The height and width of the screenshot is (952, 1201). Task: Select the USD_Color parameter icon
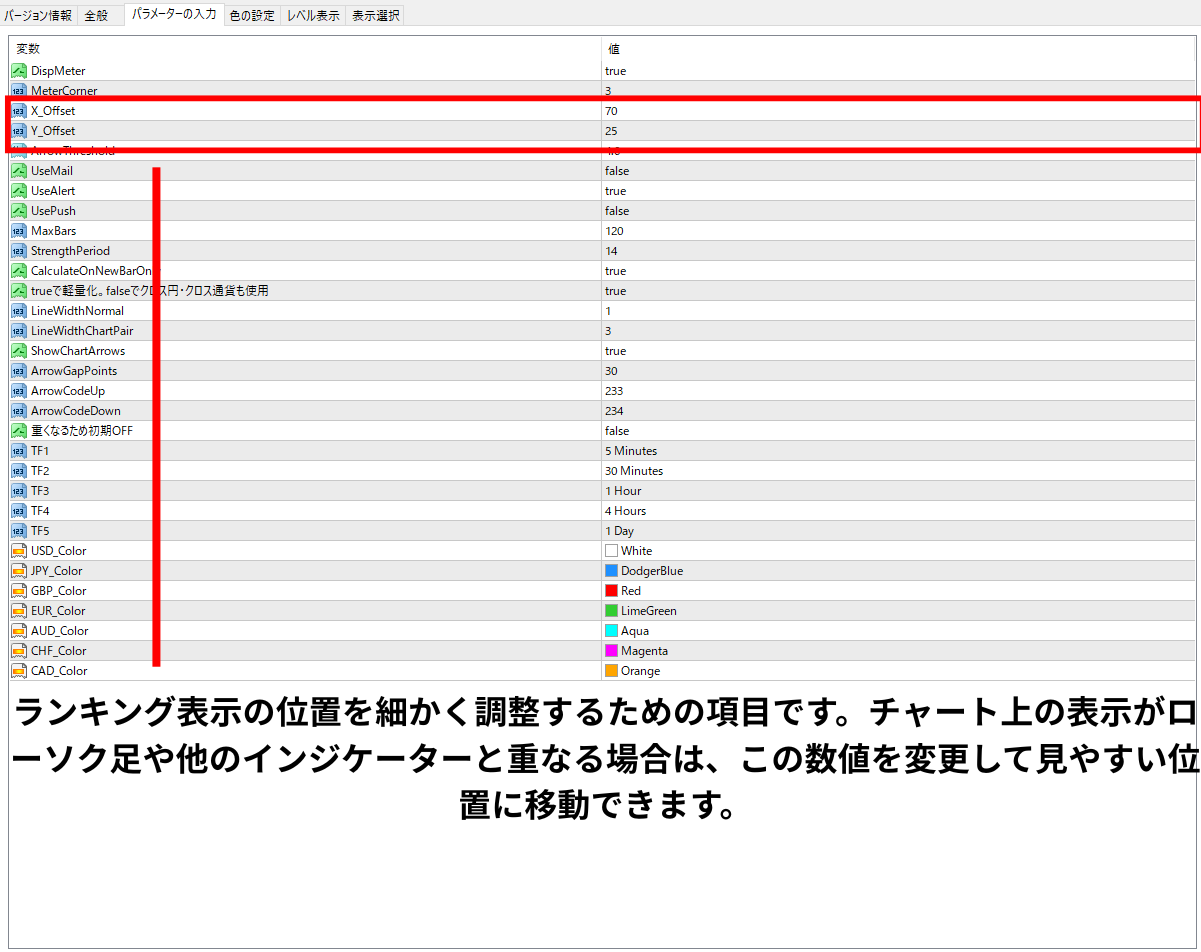(18, 551)
